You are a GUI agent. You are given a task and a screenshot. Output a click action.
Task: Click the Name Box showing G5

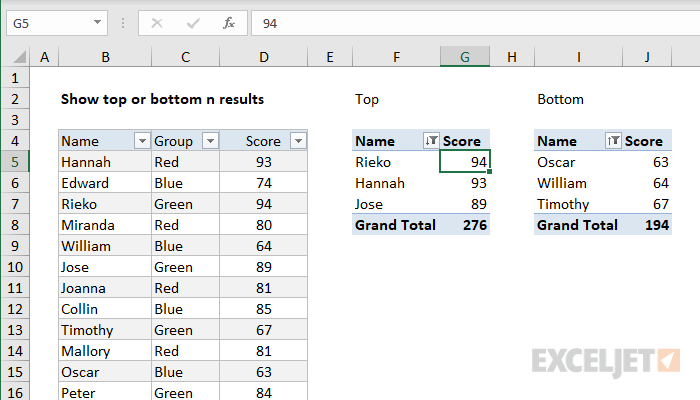[48, 22]
